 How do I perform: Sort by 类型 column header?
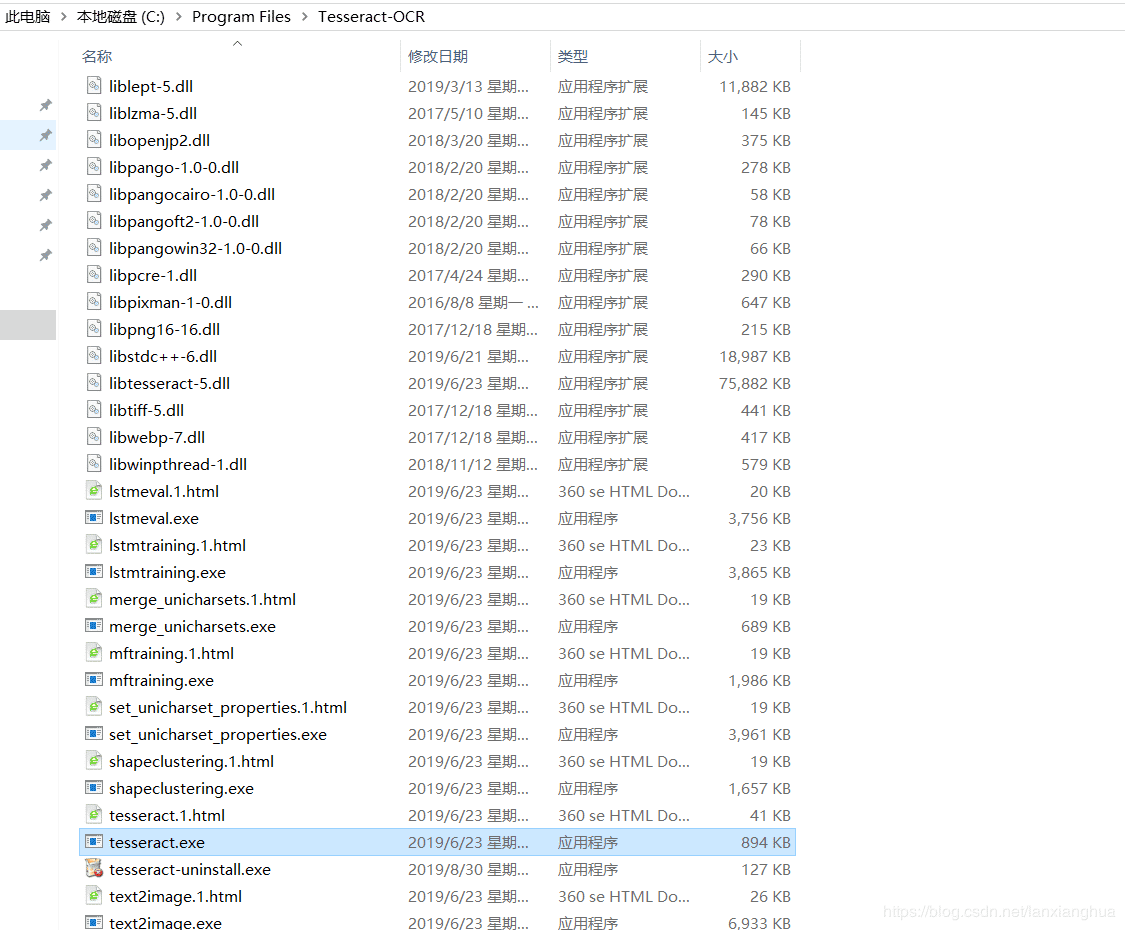[x=573, y=56]
